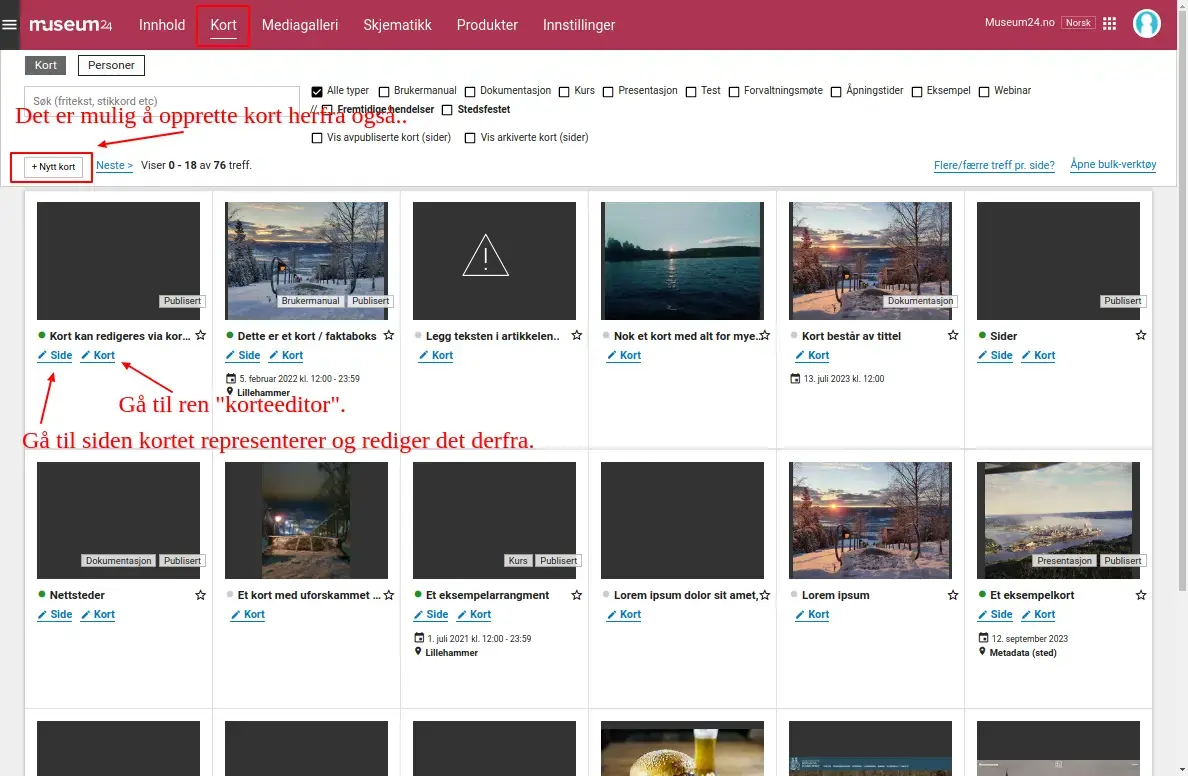1188x776 pixels.
Task: Favorite the "Et eksempelarrangment" card
Action: pyautogui.click(x=577, y=595)
